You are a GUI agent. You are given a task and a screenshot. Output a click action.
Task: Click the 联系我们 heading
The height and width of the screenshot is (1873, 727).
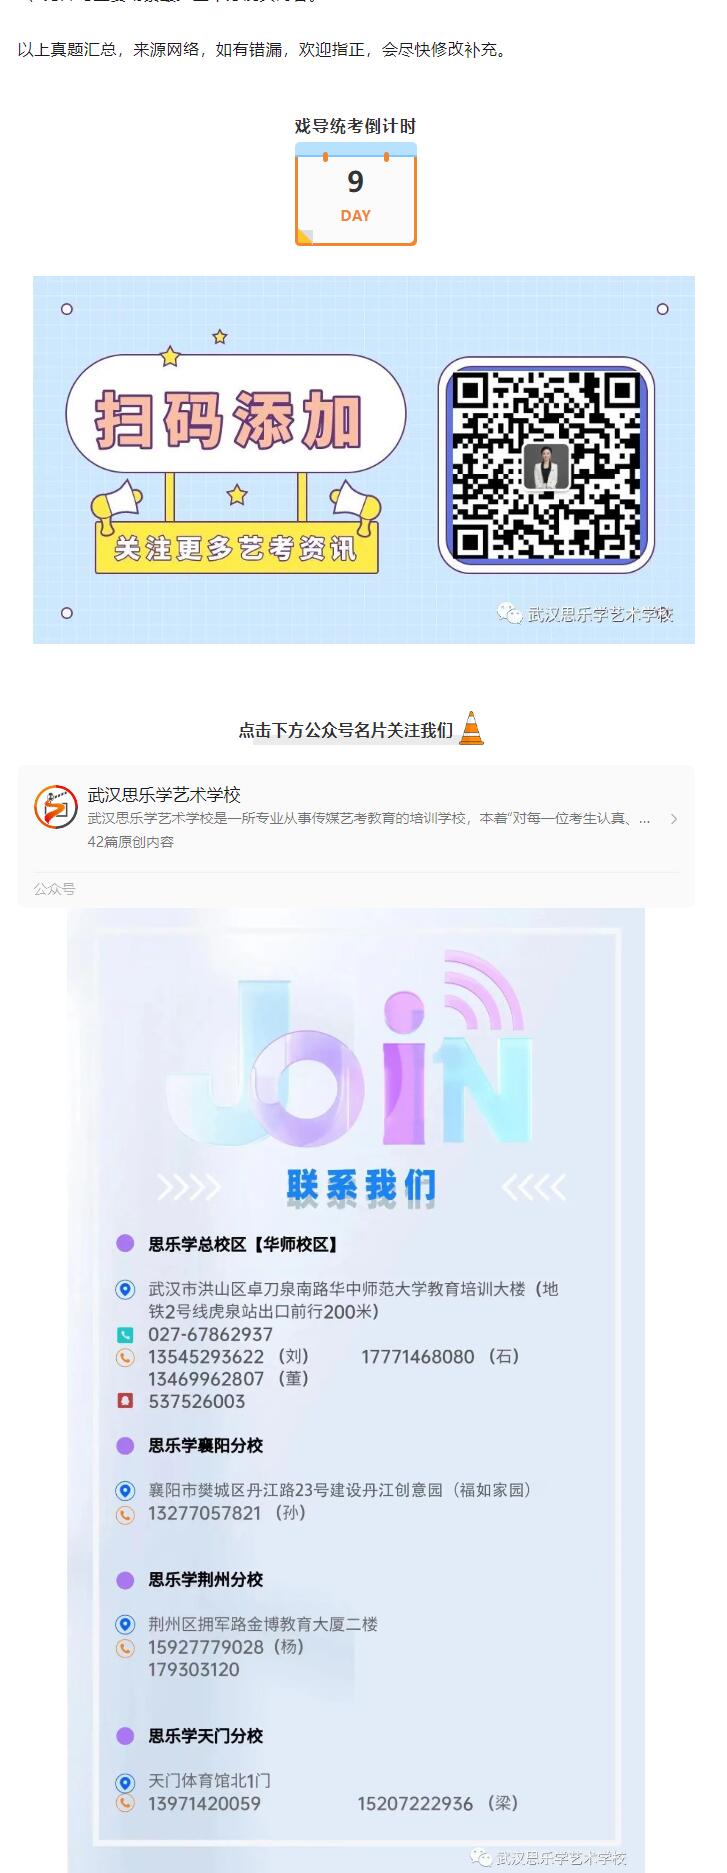pyautogui.click(x=361, y=1186)
